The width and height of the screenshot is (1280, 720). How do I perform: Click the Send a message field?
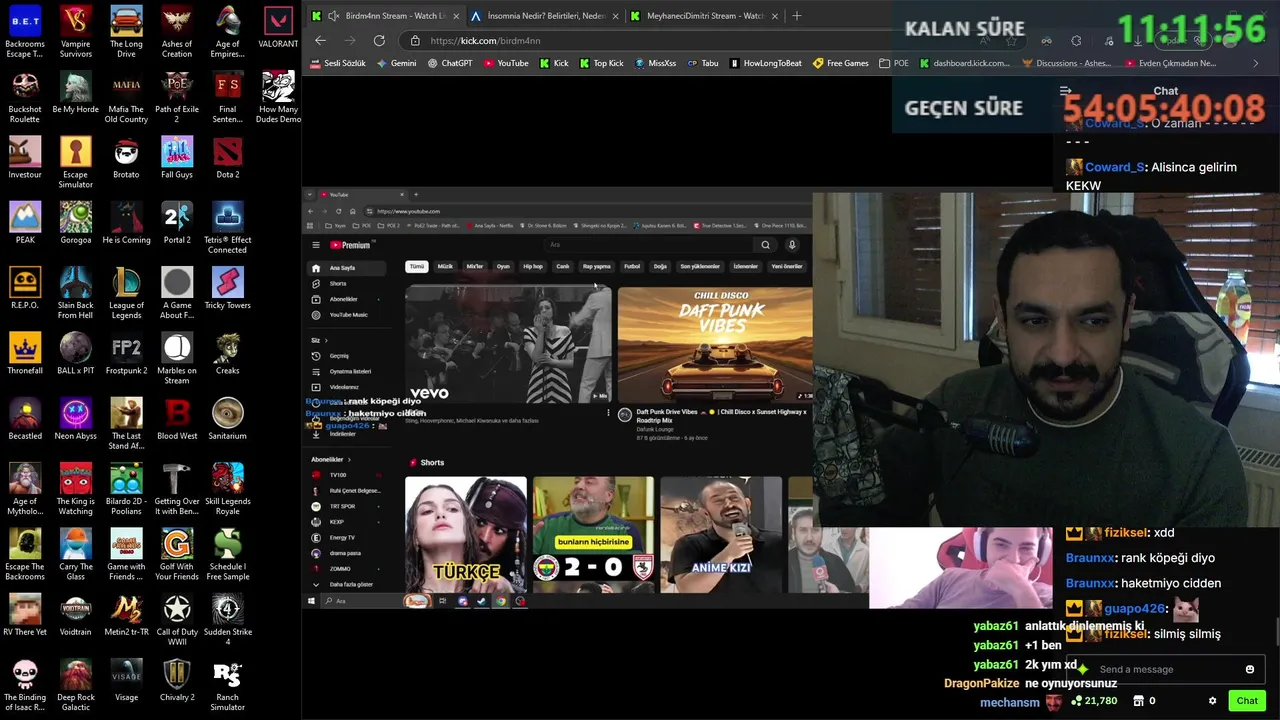coord(1165,669)
